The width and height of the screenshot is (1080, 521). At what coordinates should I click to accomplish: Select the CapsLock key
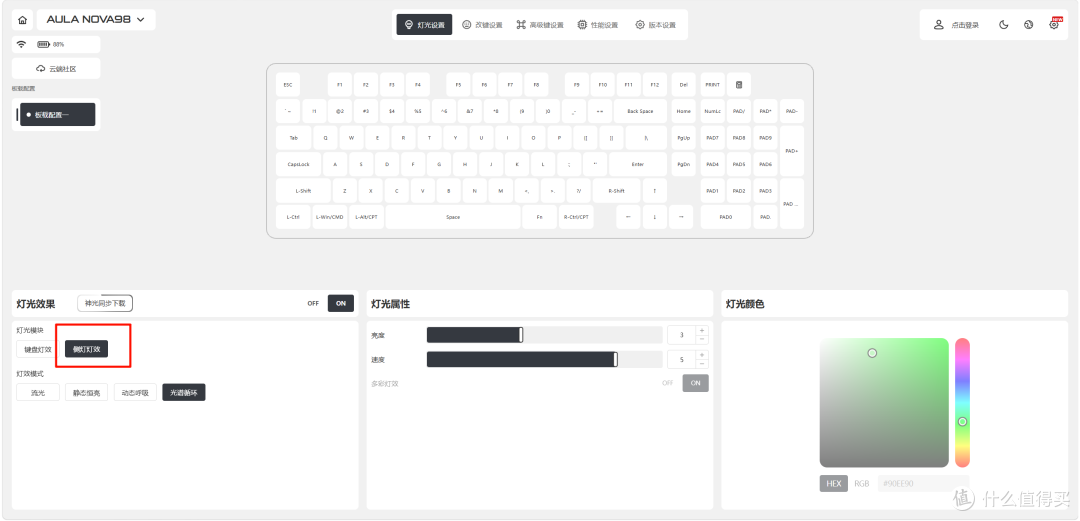click(x=298, y=164)
